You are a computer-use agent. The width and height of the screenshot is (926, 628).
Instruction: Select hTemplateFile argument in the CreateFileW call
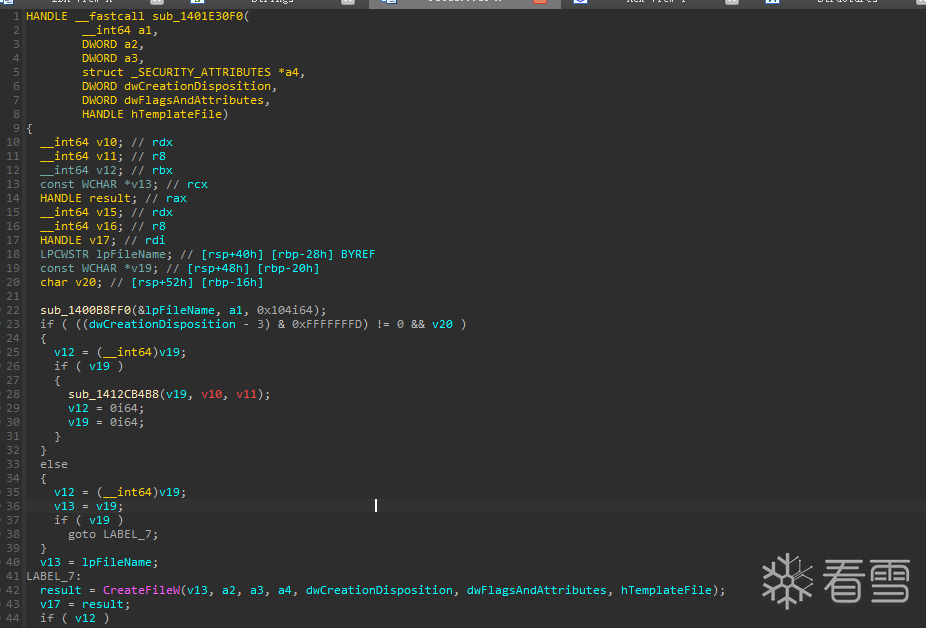tap(666, 590)
